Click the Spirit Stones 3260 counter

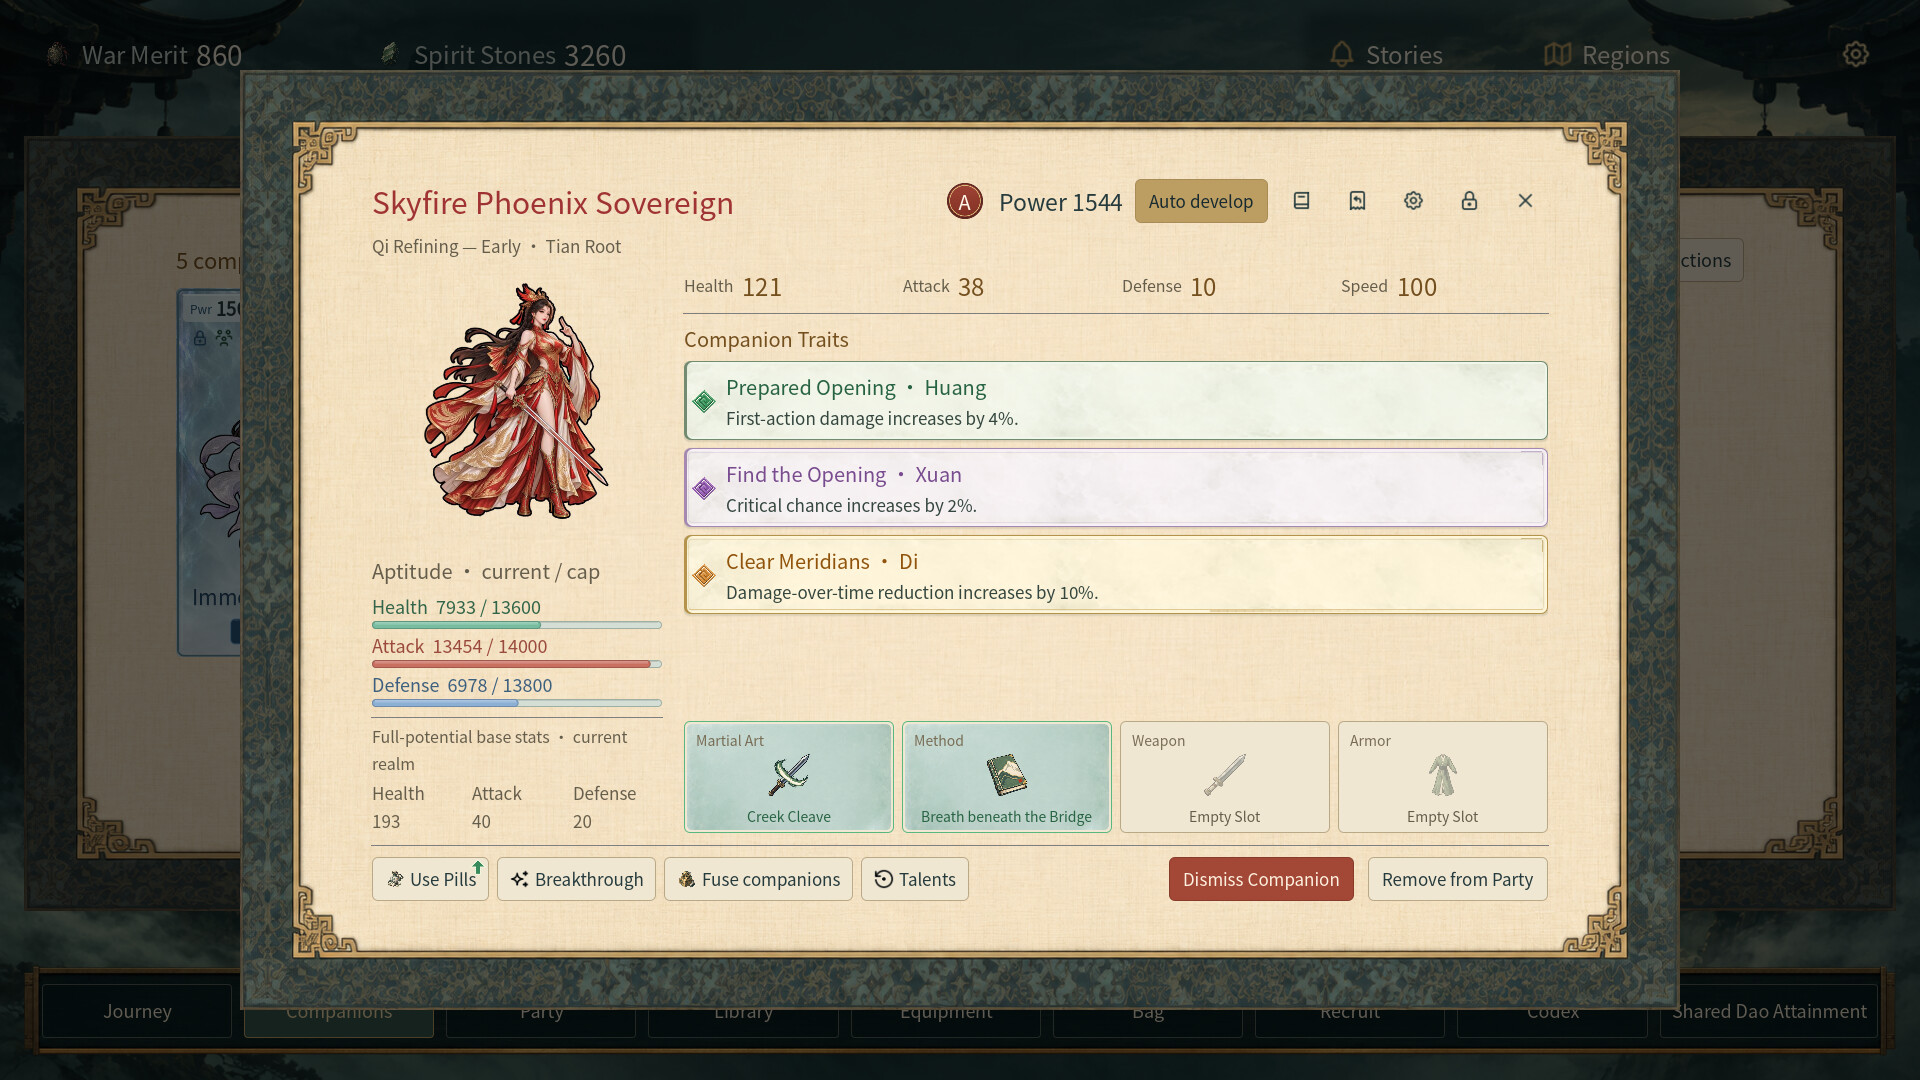[x=503, y=55]
